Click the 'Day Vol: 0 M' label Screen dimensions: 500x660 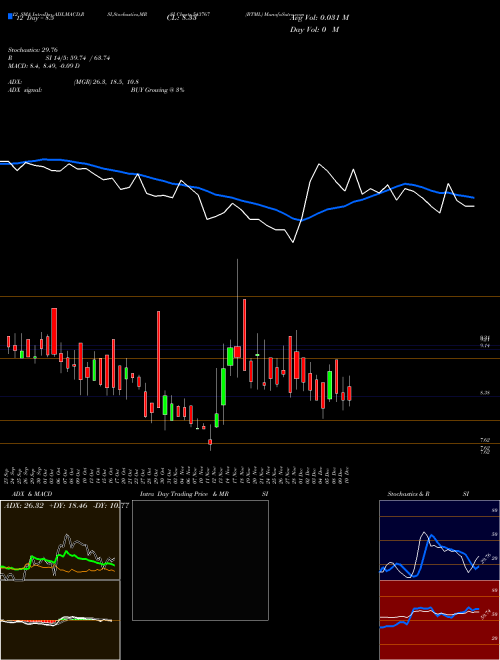(314, 30)
